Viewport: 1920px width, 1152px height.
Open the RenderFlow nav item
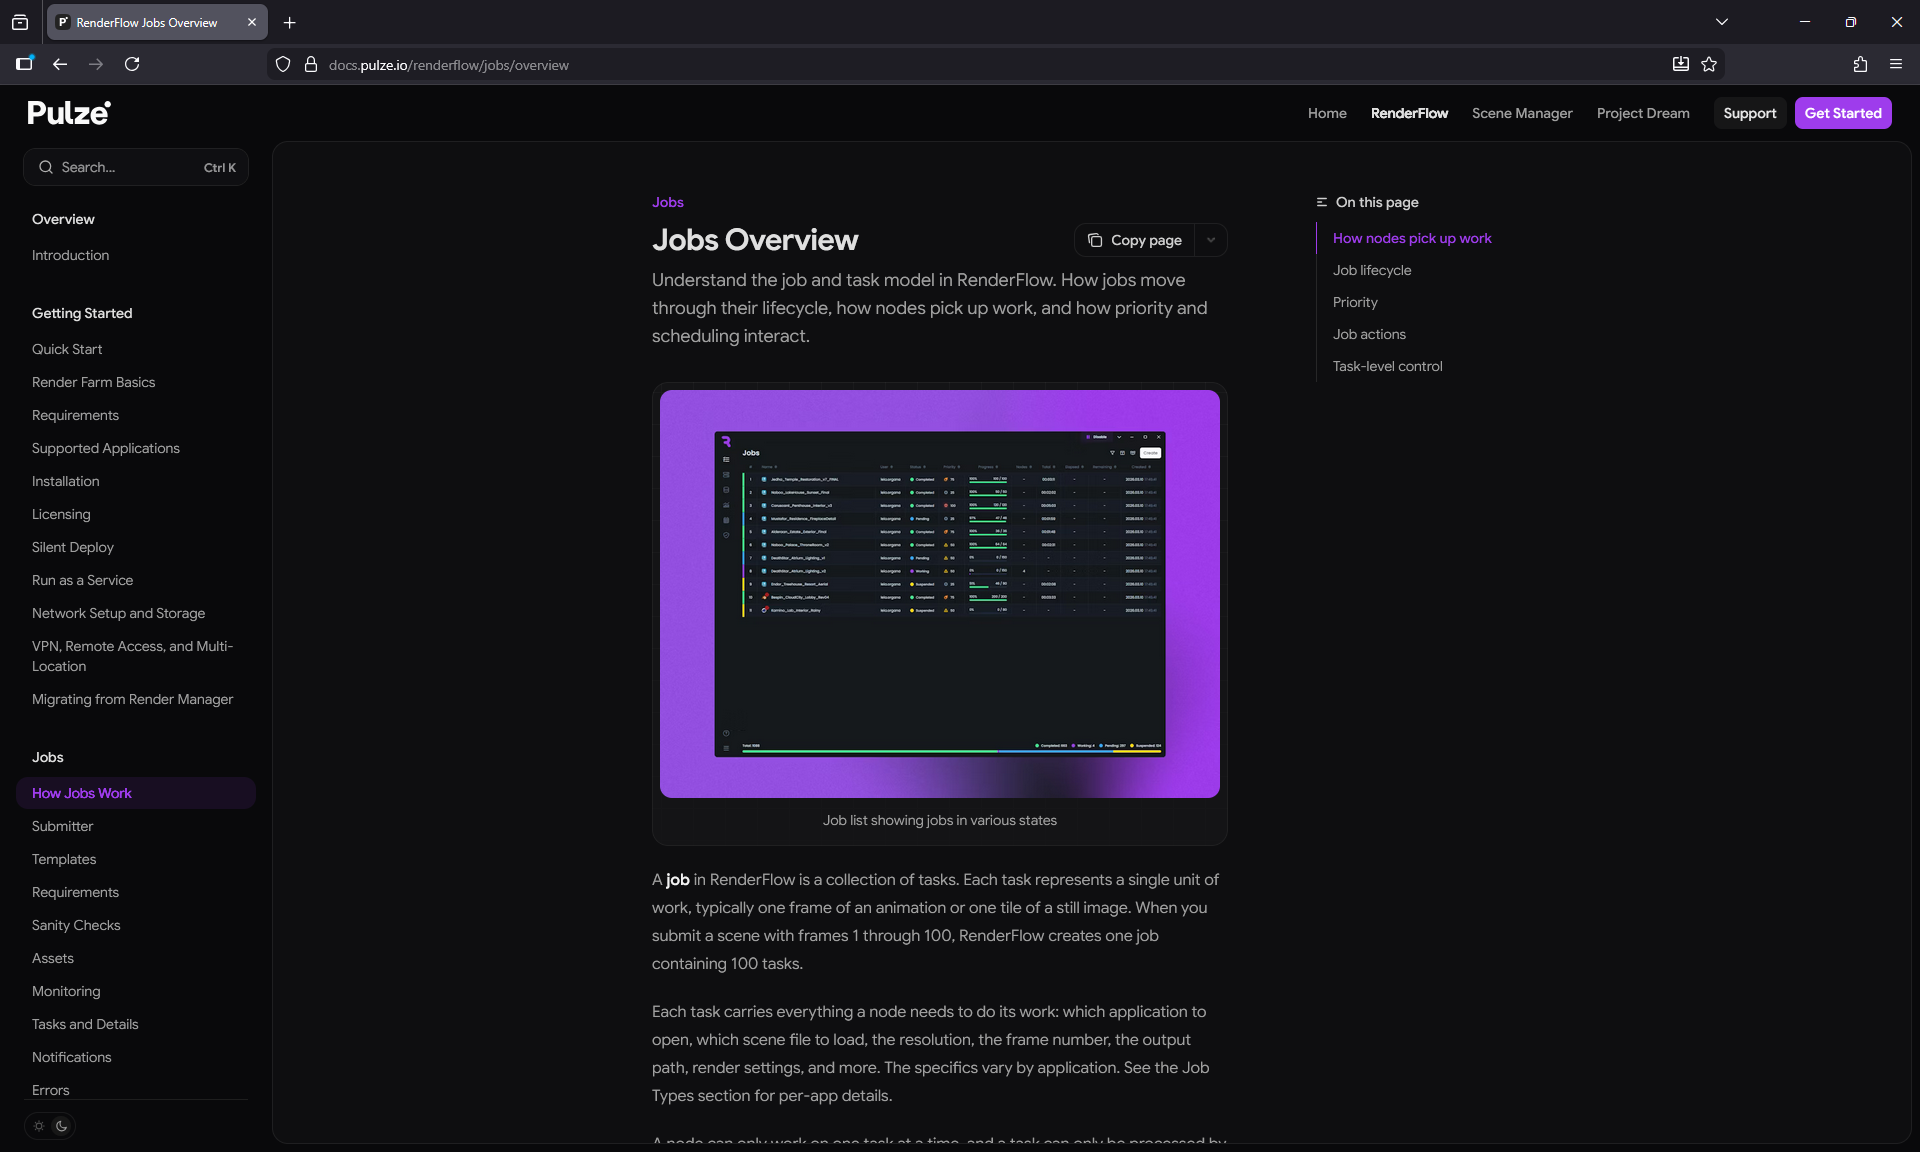click(x=1409, y=113)
